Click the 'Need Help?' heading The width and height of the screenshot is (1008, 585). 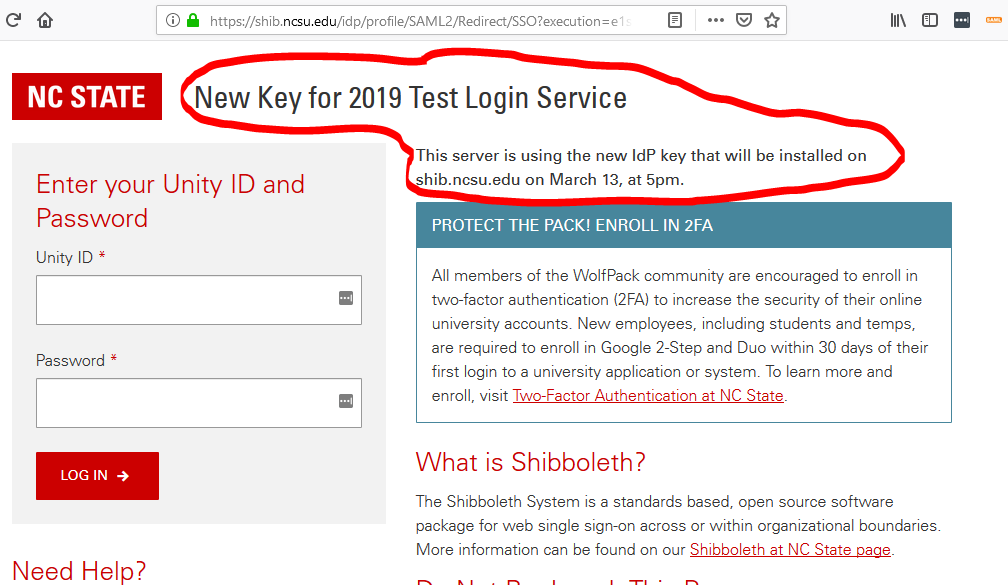(79, 571)
